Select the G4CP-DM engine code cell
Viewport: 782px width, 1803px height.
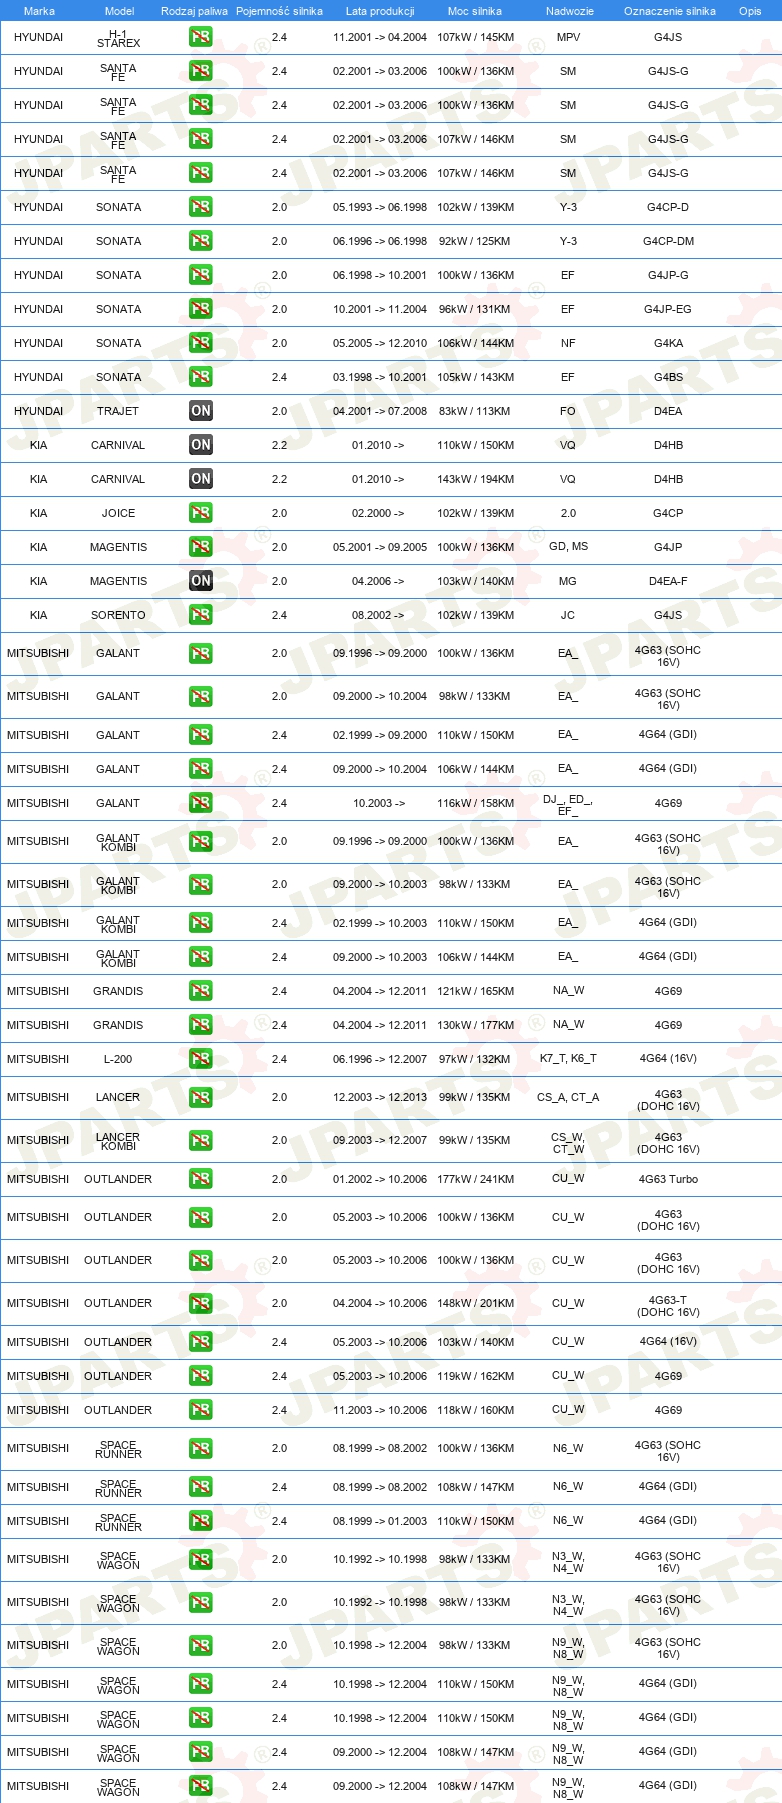[668, 241]
